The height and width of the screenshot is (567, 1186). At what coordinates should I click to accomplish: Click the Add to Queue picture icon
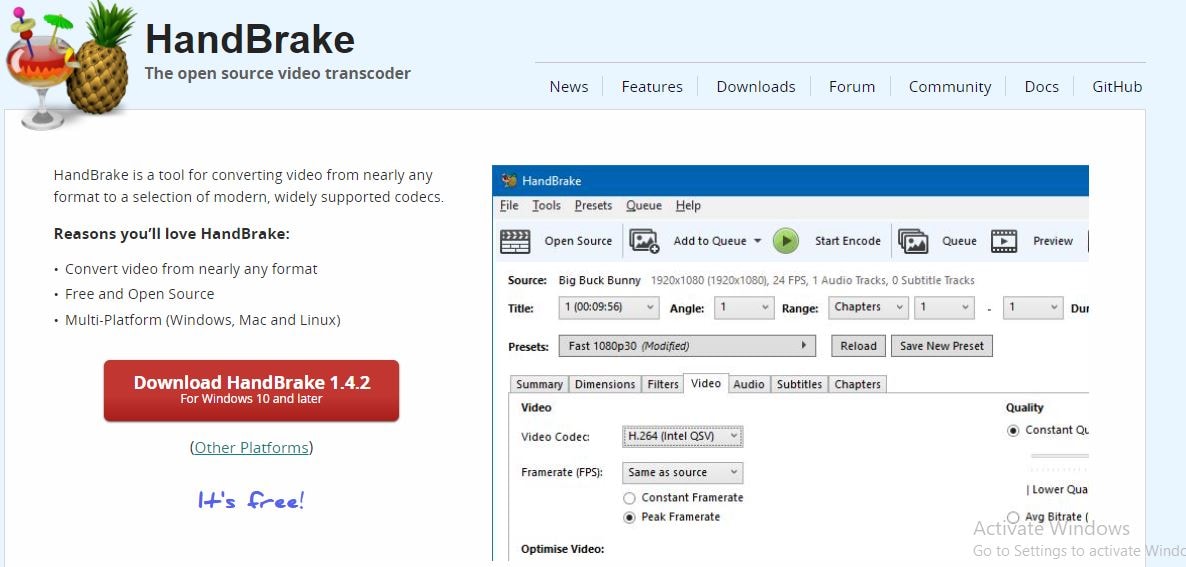(x=644, y=241)
